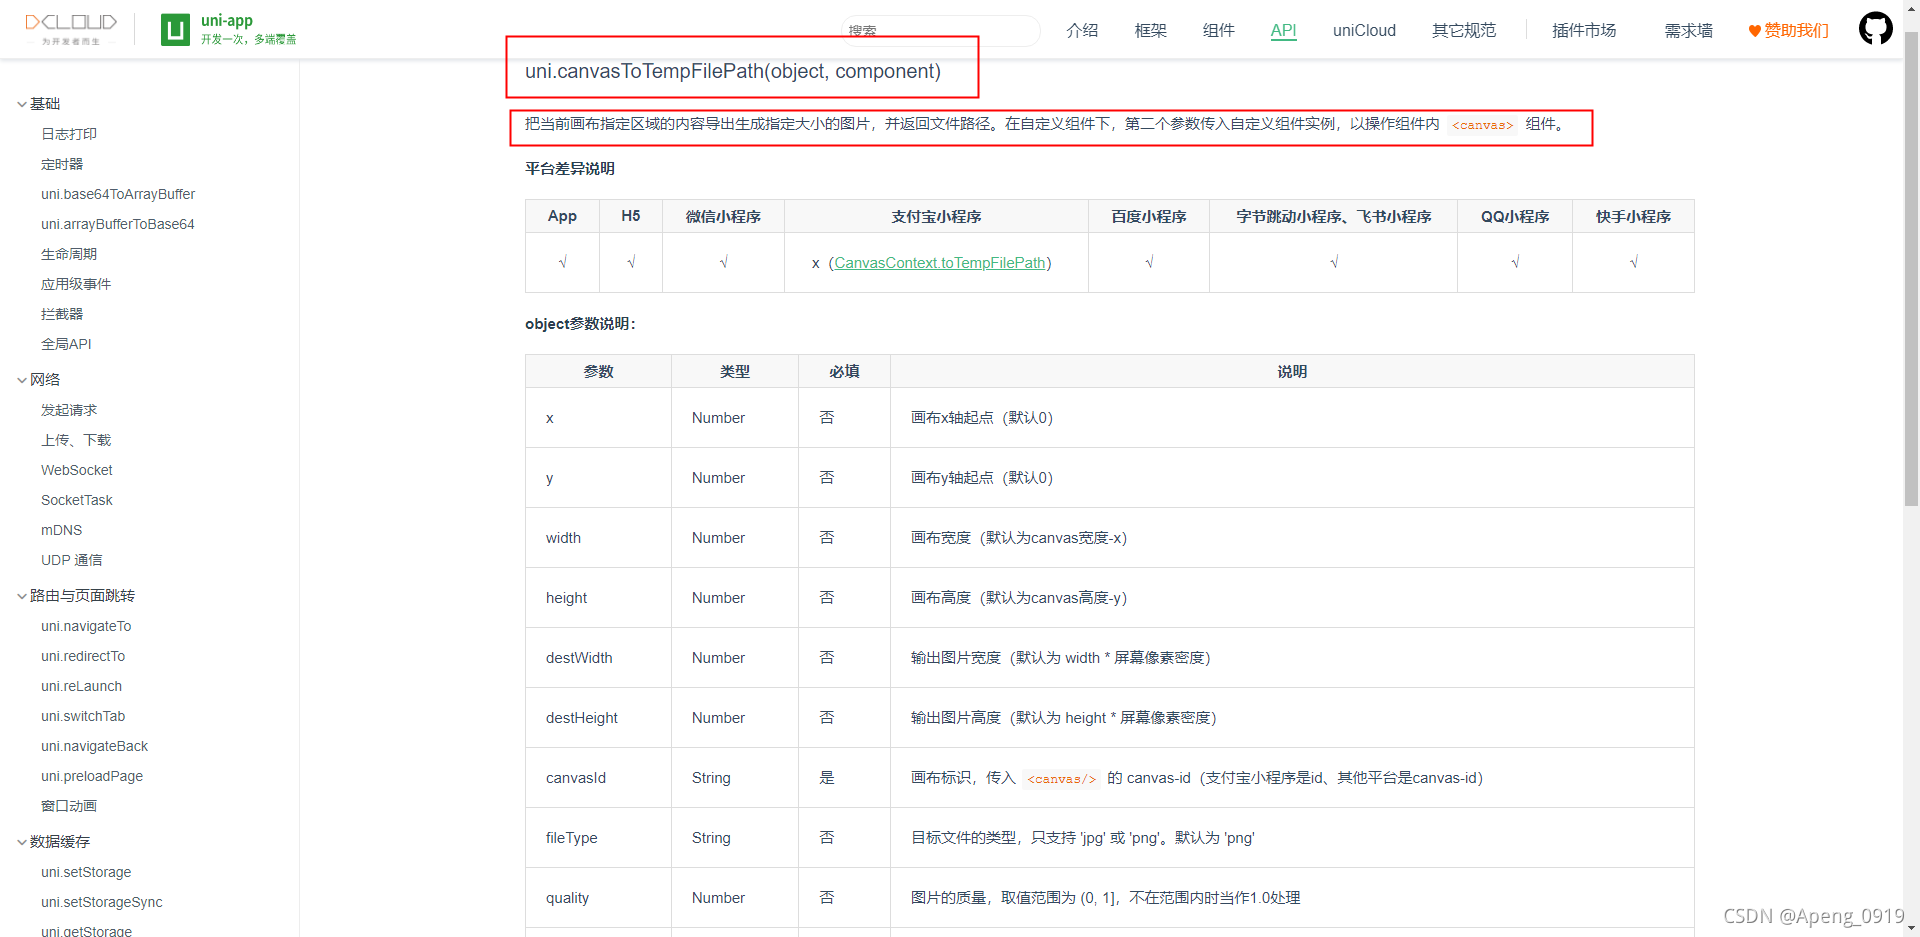Click the 平台差异说明 subheading
This screenshot has width=1920, height=937.
(570, 169)
